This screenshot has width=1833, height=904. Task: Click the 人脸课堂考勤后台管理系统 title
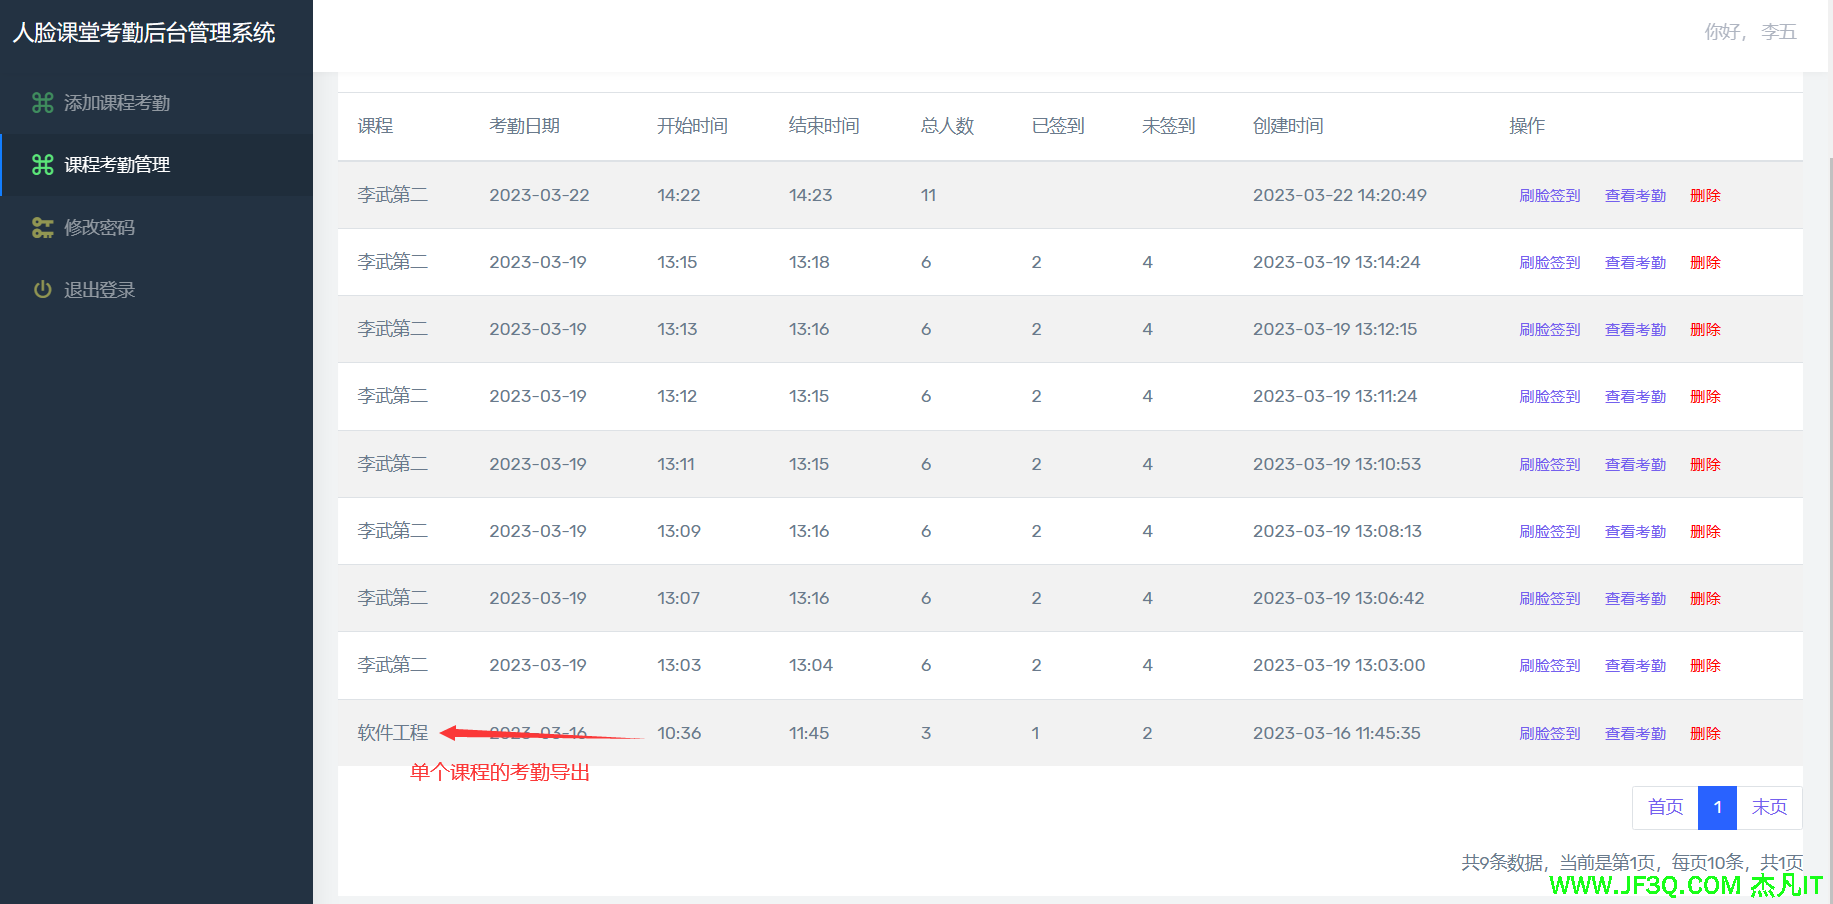[x=144, y=33]
